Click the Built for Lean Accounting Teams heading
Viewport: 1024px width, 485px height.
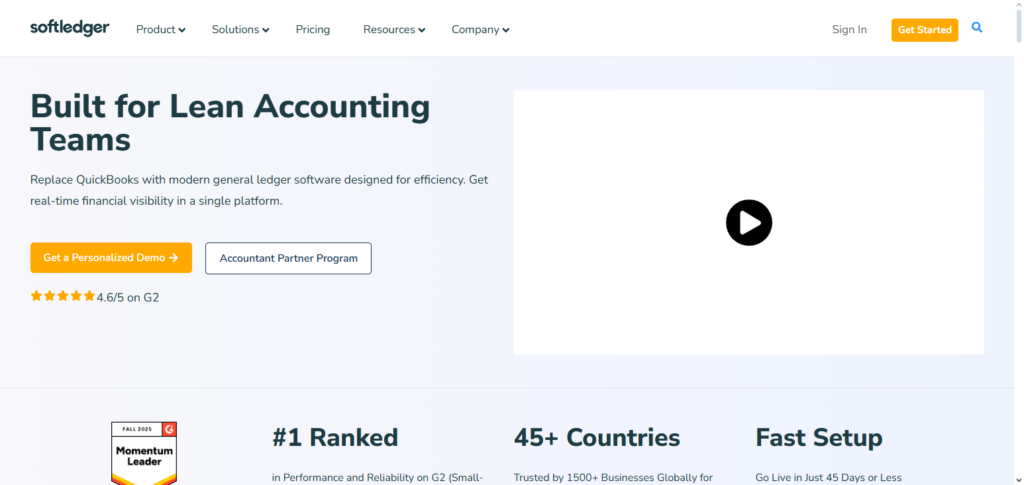(x=231, y=123)
